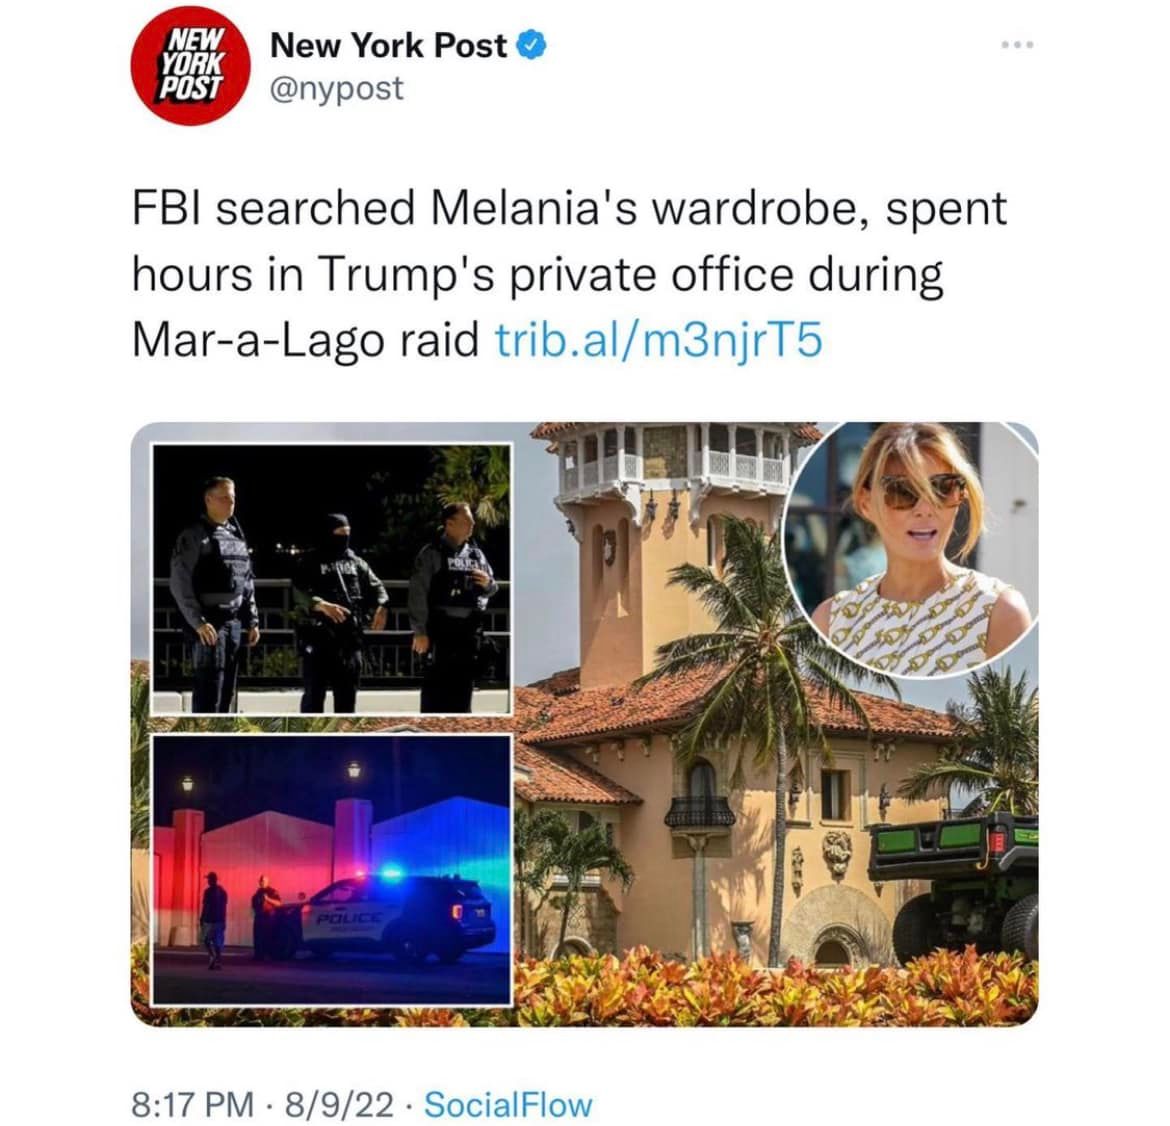Screen dimensions: 1170x1126
Task: Click the SocialFlow source link
Action: pos(508,1104)
